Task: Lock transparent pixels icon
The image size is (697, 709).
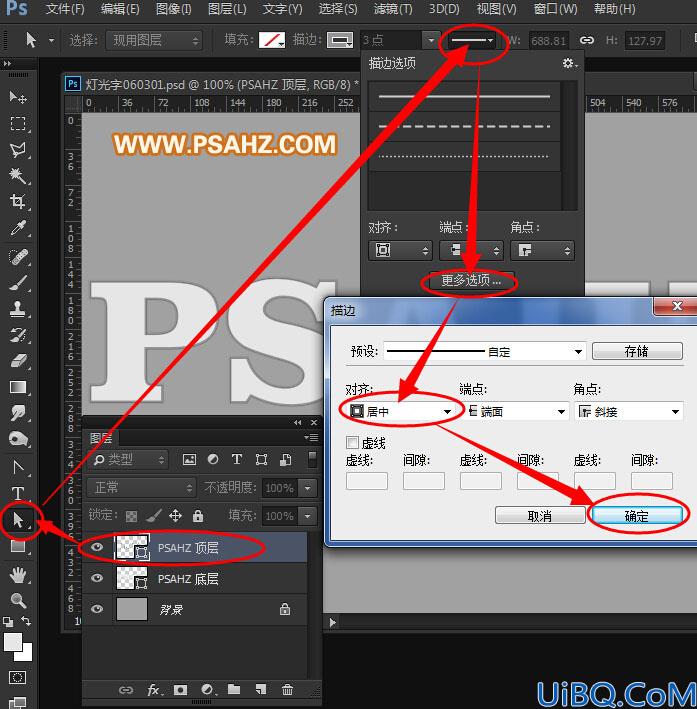Action: 131,516
